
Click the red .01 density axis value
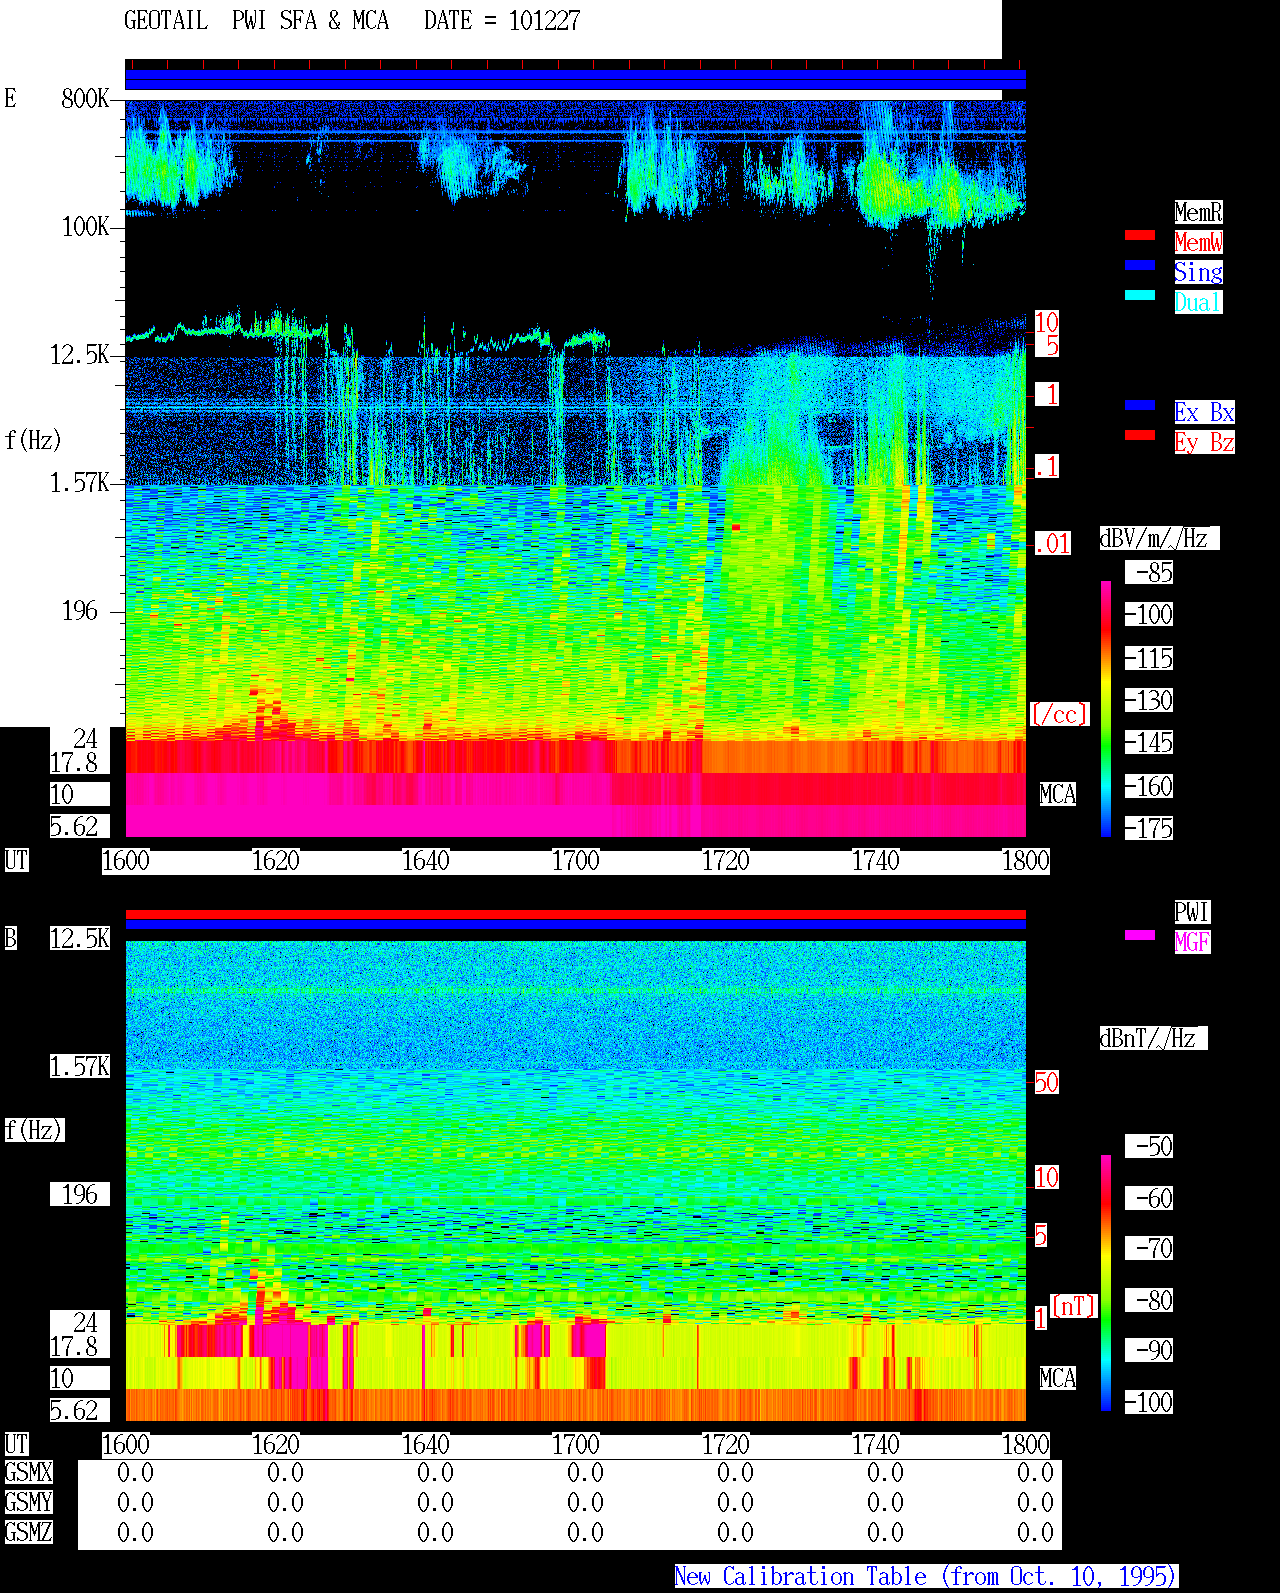click(1052, 544)
